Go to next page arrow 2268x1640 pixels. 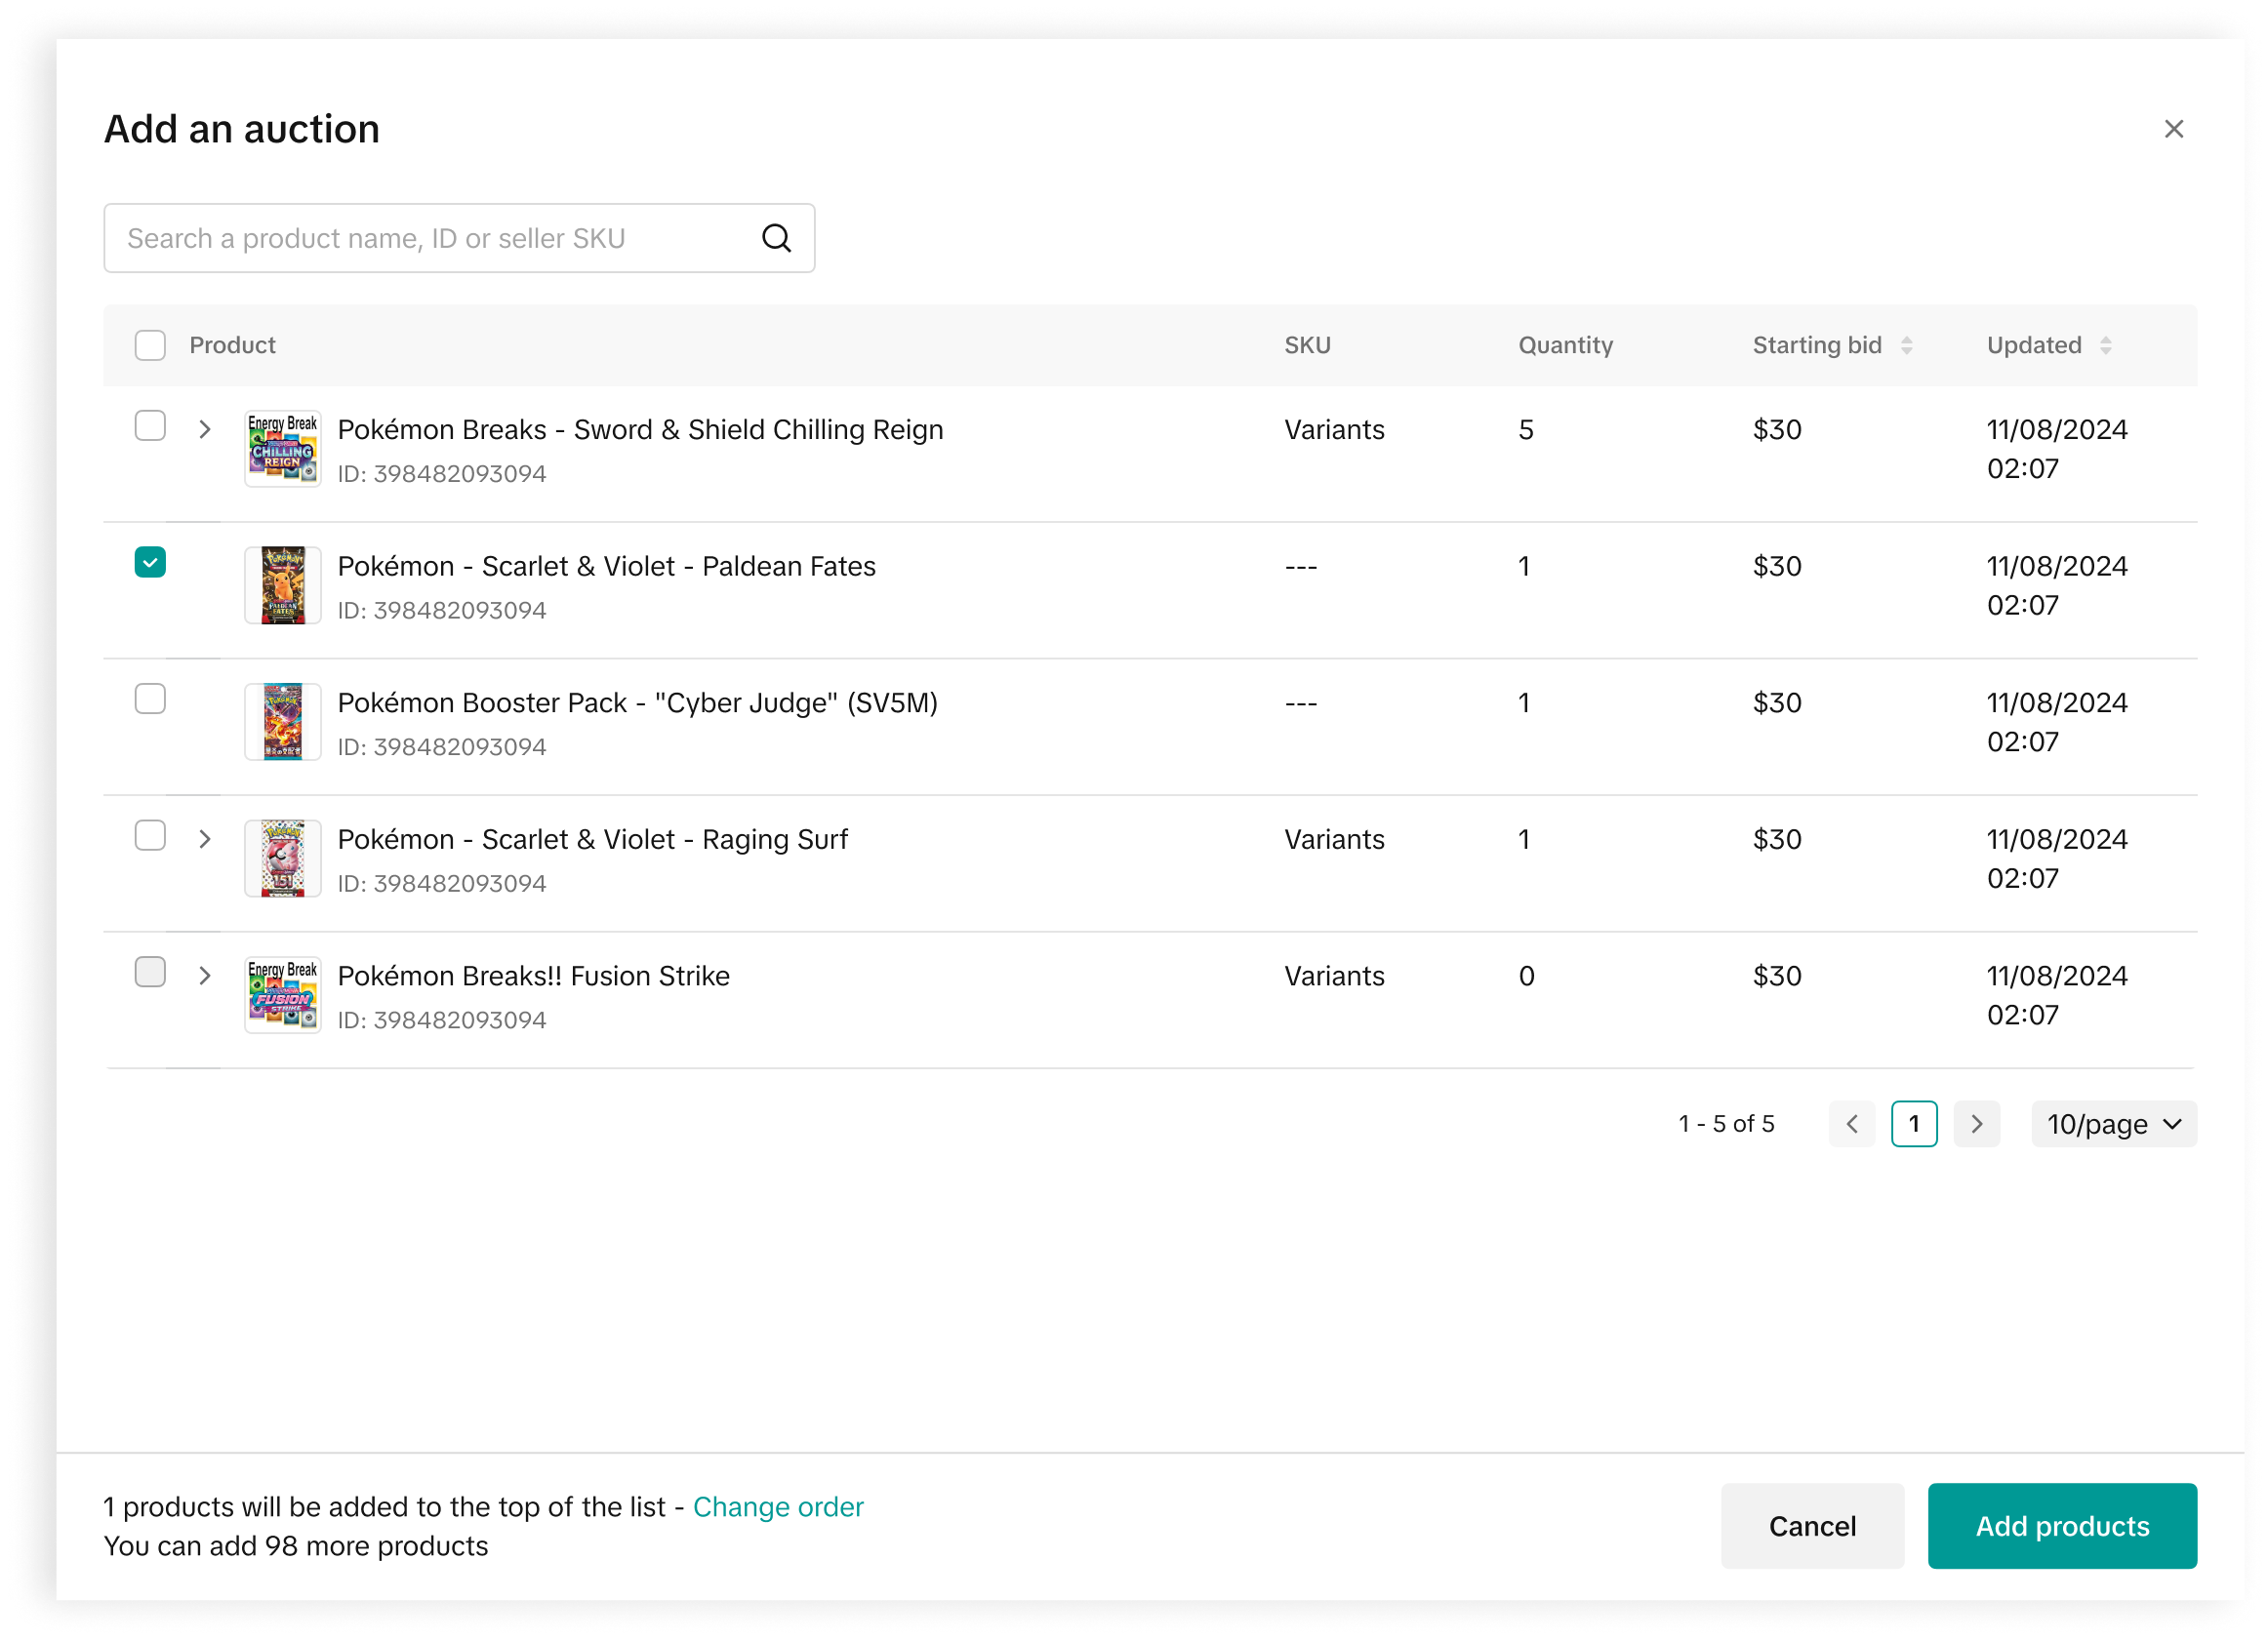pos(1976,1124)
